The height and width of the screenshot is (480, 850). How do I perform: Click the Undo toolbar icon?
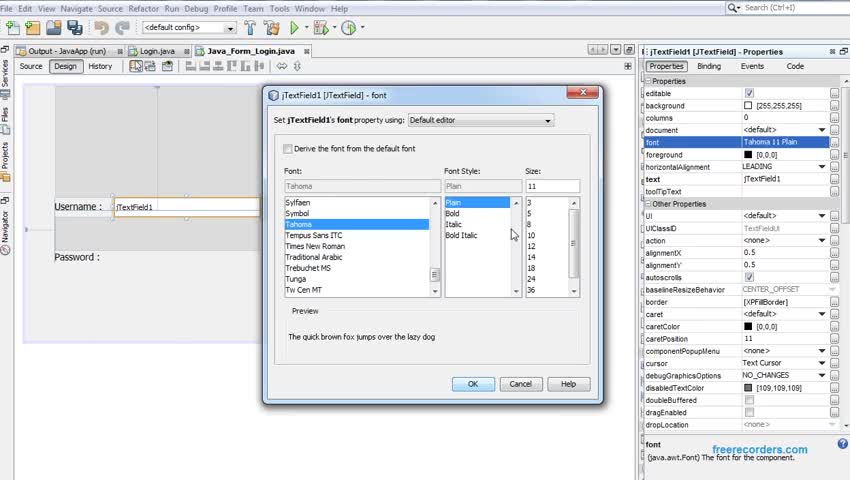click(x=101, y=28)
